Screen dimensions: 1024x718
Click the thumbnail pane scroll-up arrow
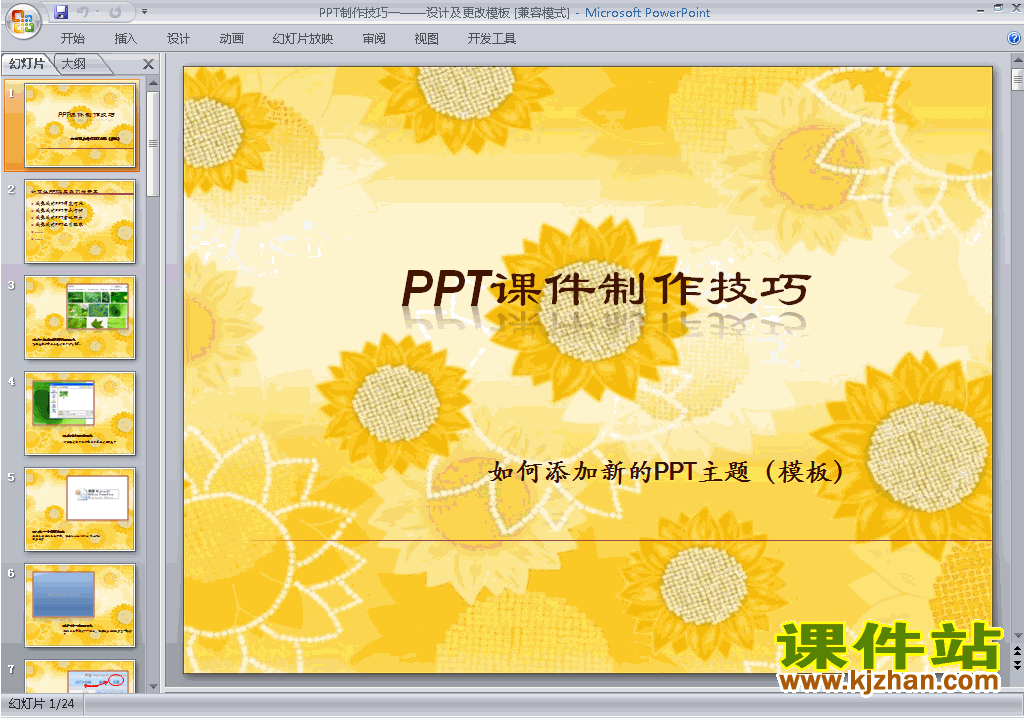click(153, 83)
